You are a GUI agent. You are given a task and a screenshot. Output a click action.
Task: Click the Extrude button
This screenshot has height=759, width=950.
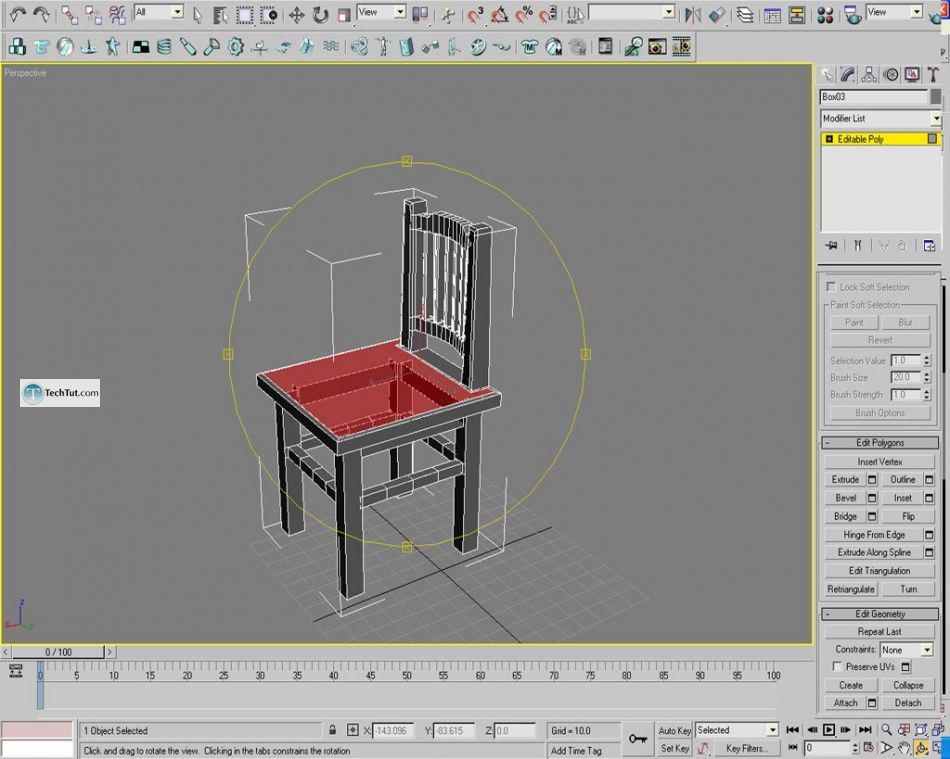(x=845, y=480)
